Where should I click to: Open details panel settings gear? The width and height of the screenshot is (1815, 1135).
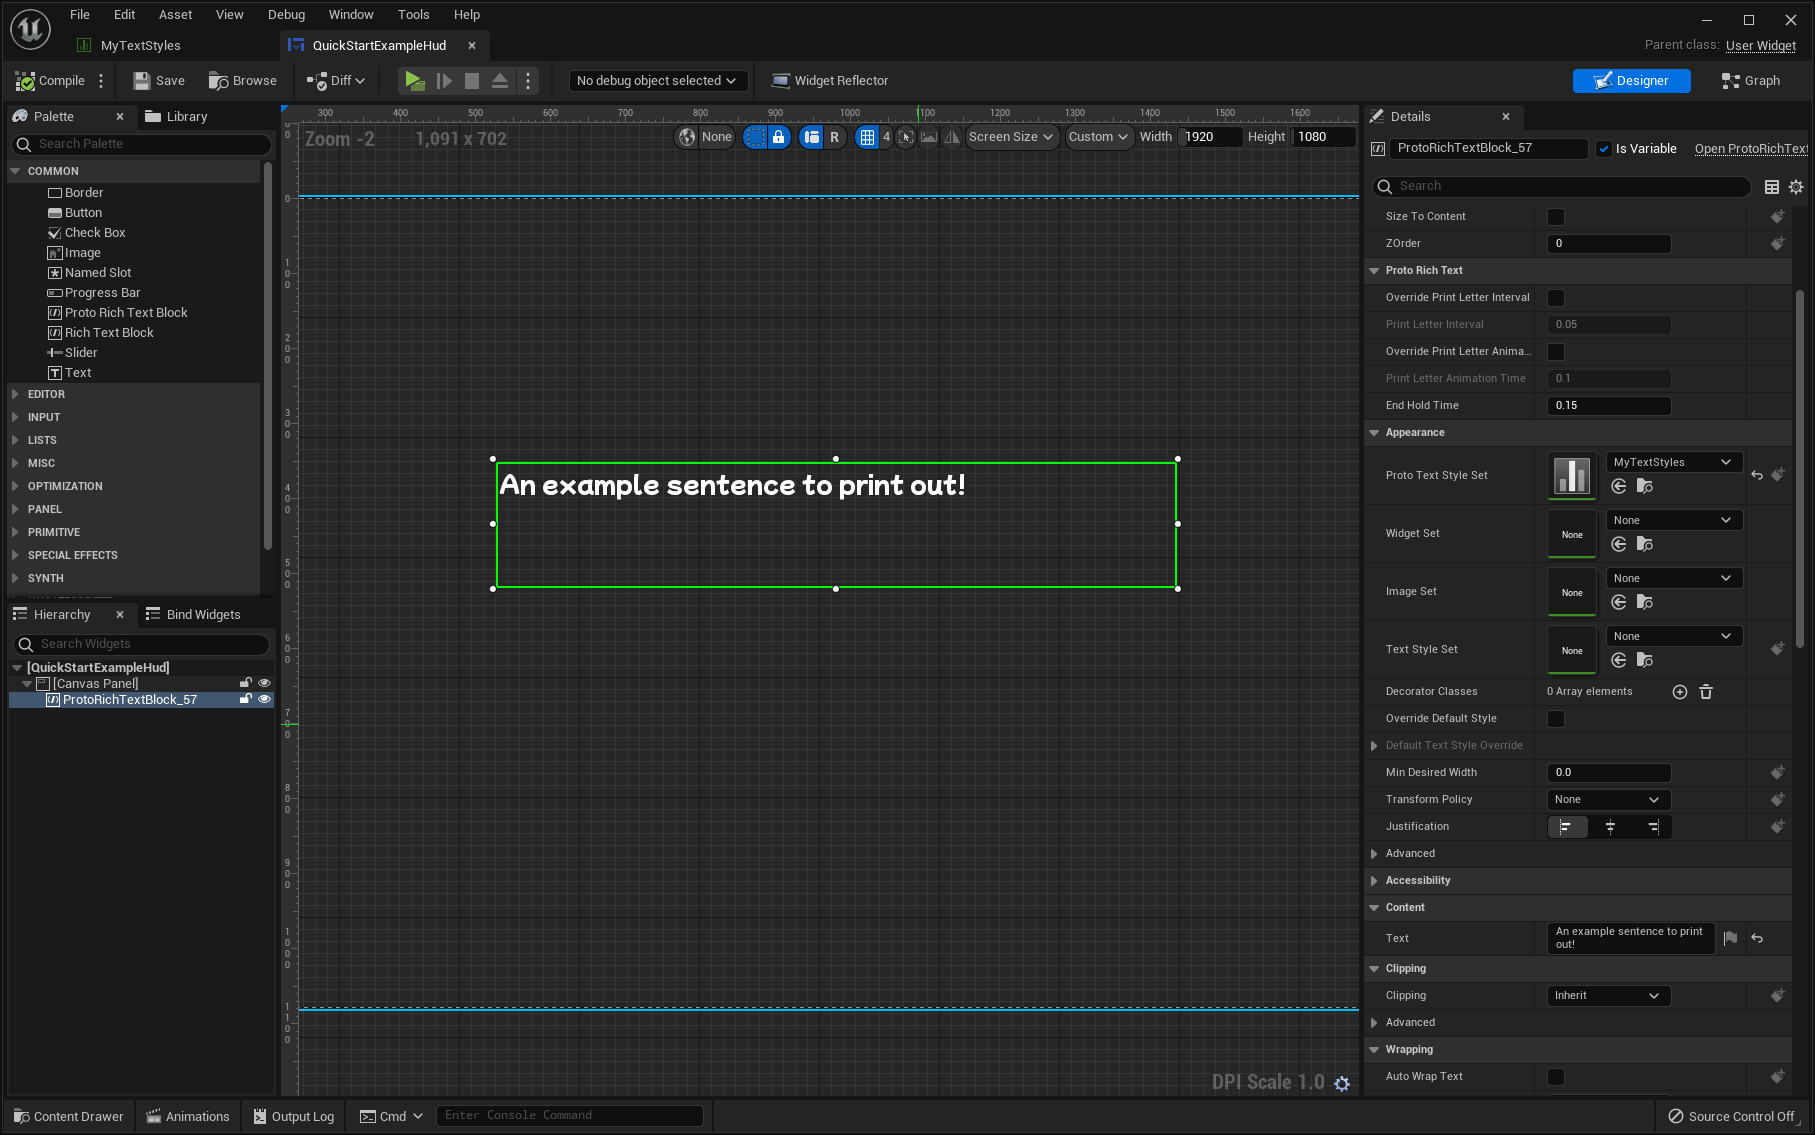point(1796,187)
